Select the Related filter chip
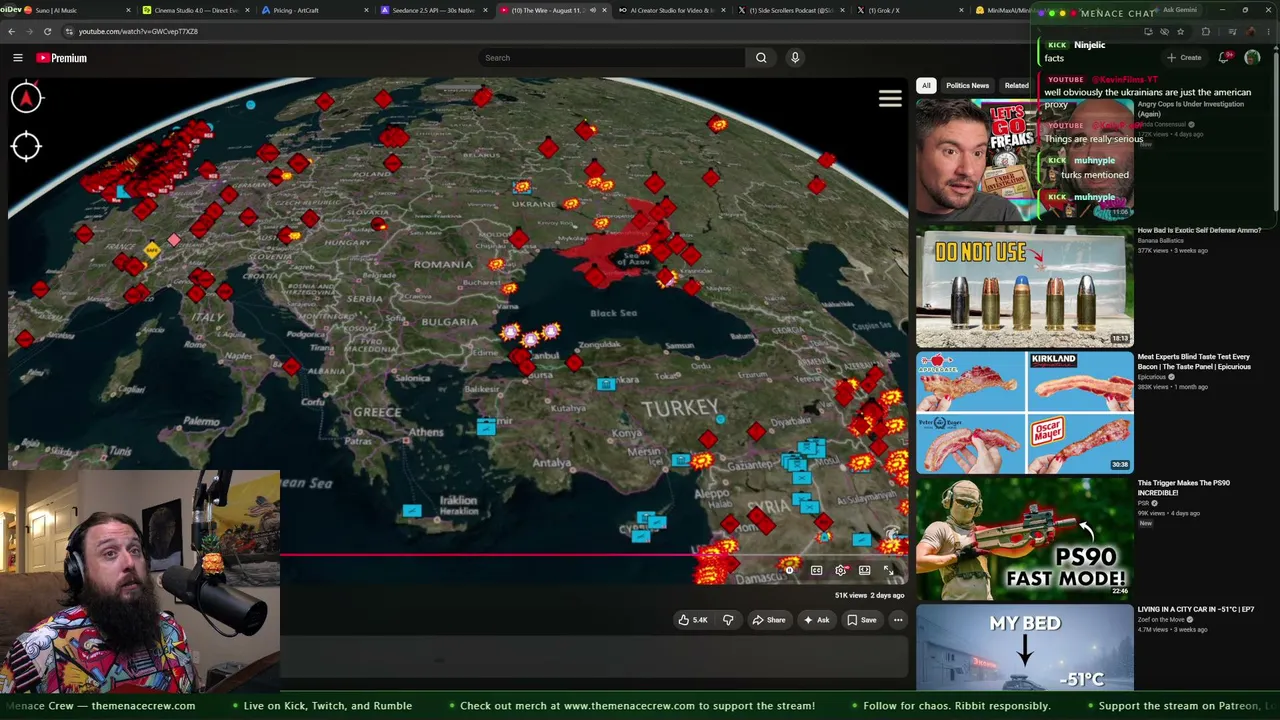This screenshot has height=720, width=1280. 1015,85
